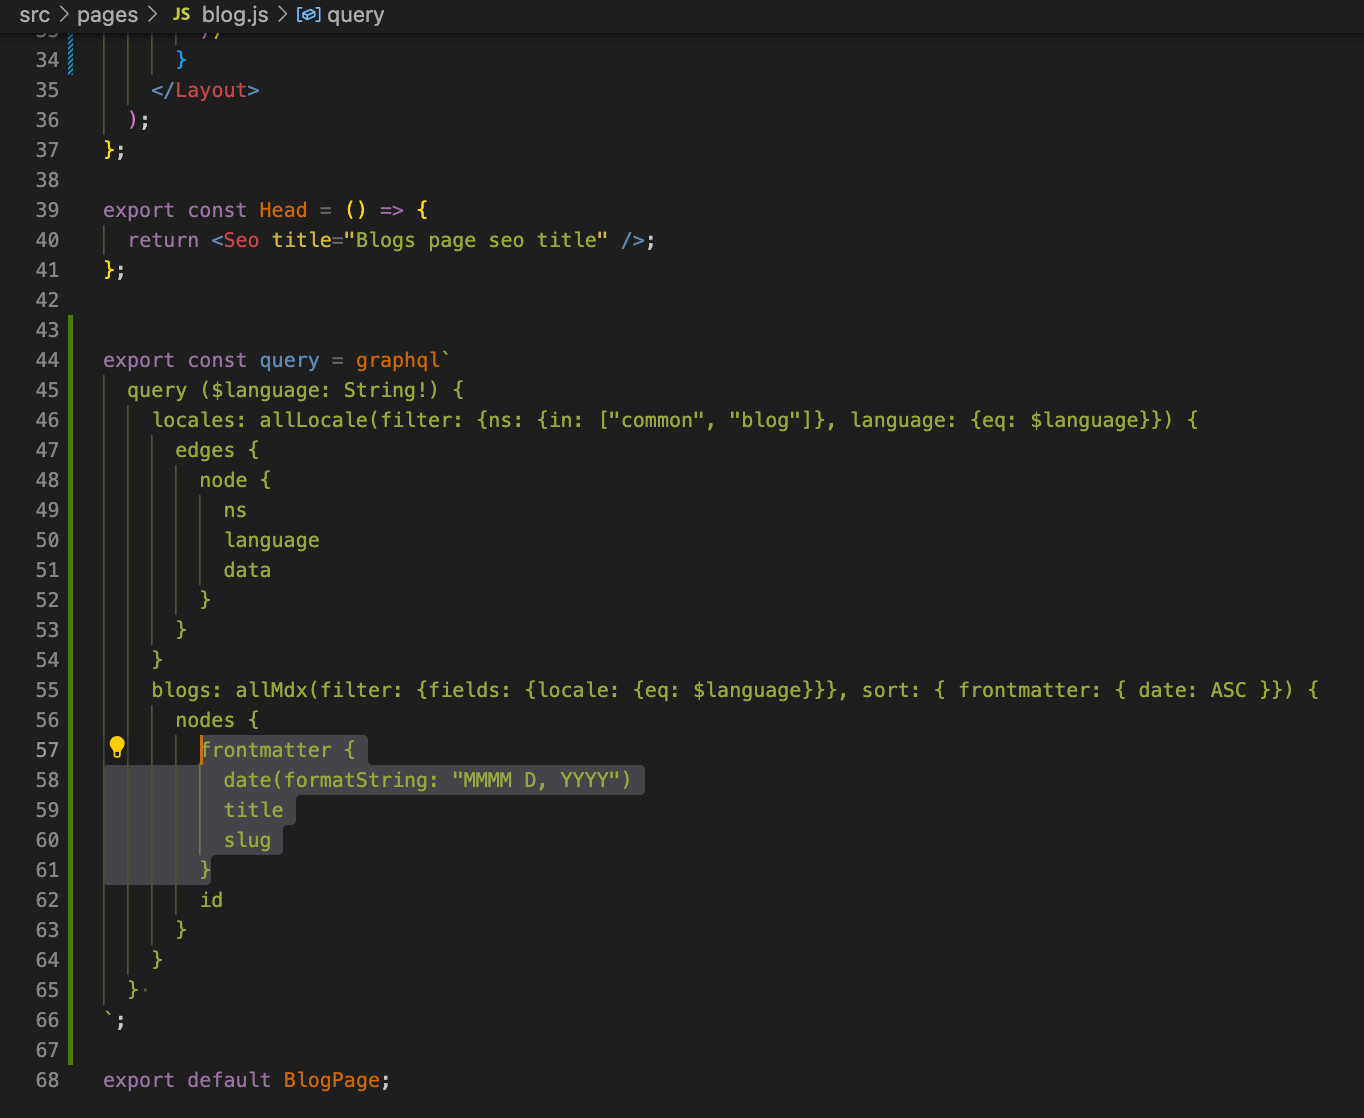Click the ASC sort value
This screenshot has width=1364, height=1118.
tap(1229, 690)
